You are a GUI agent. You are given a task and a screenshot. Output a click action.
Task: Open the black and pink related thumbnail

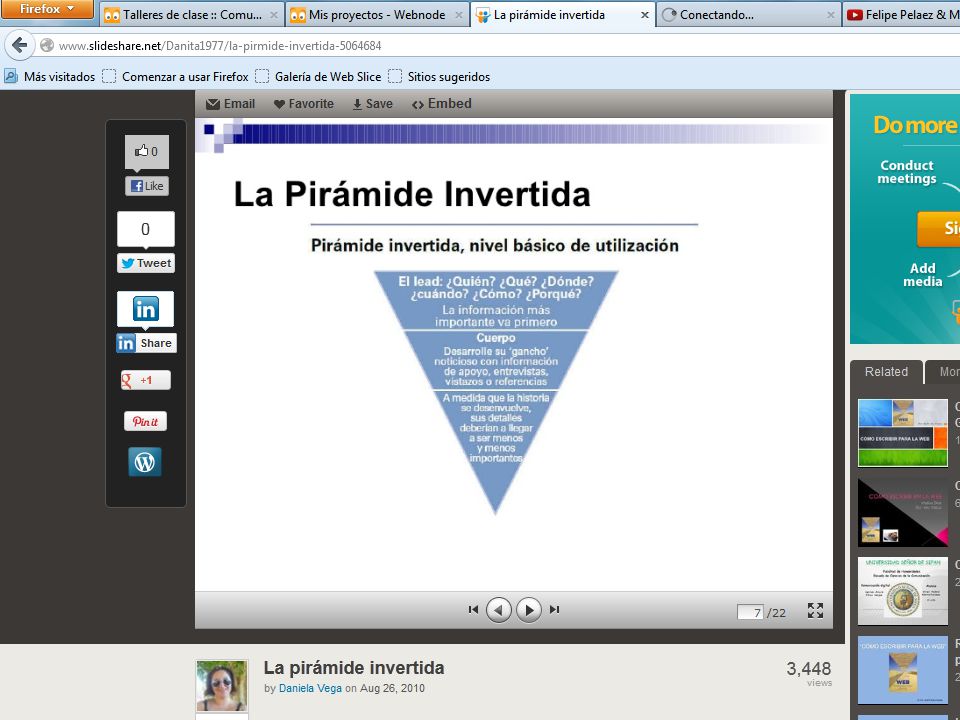902,512
